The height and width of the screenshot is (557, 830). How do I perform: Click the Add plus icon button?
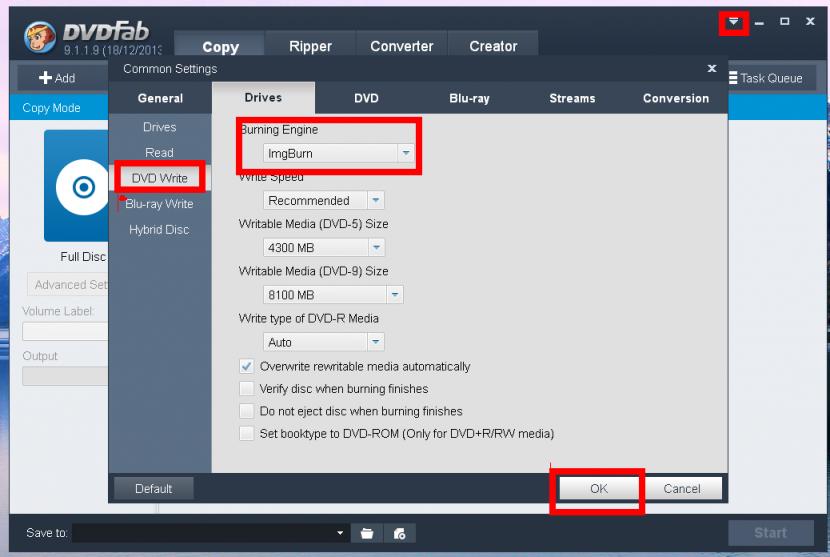pyautogui.click(x=57, y=78)
